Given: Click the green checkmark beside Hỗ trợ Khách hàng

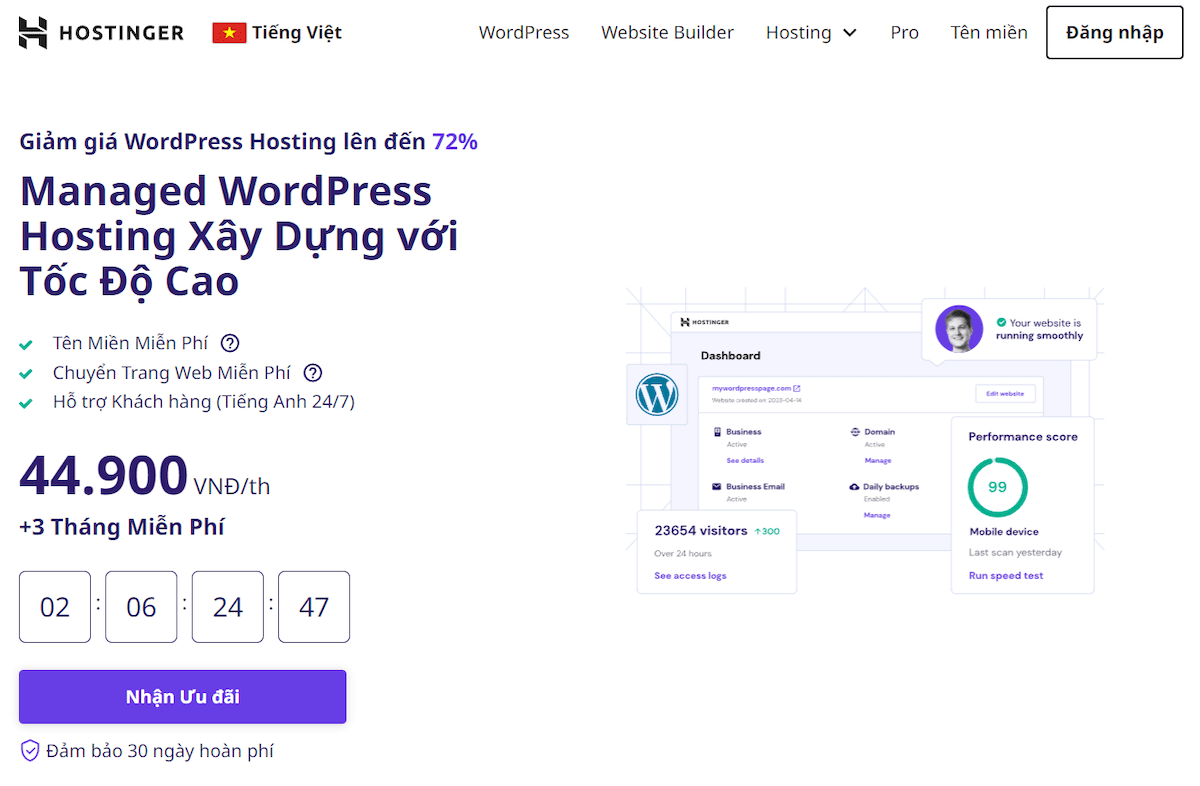Looking at the screenshot, I should click(x=27, y=404).
